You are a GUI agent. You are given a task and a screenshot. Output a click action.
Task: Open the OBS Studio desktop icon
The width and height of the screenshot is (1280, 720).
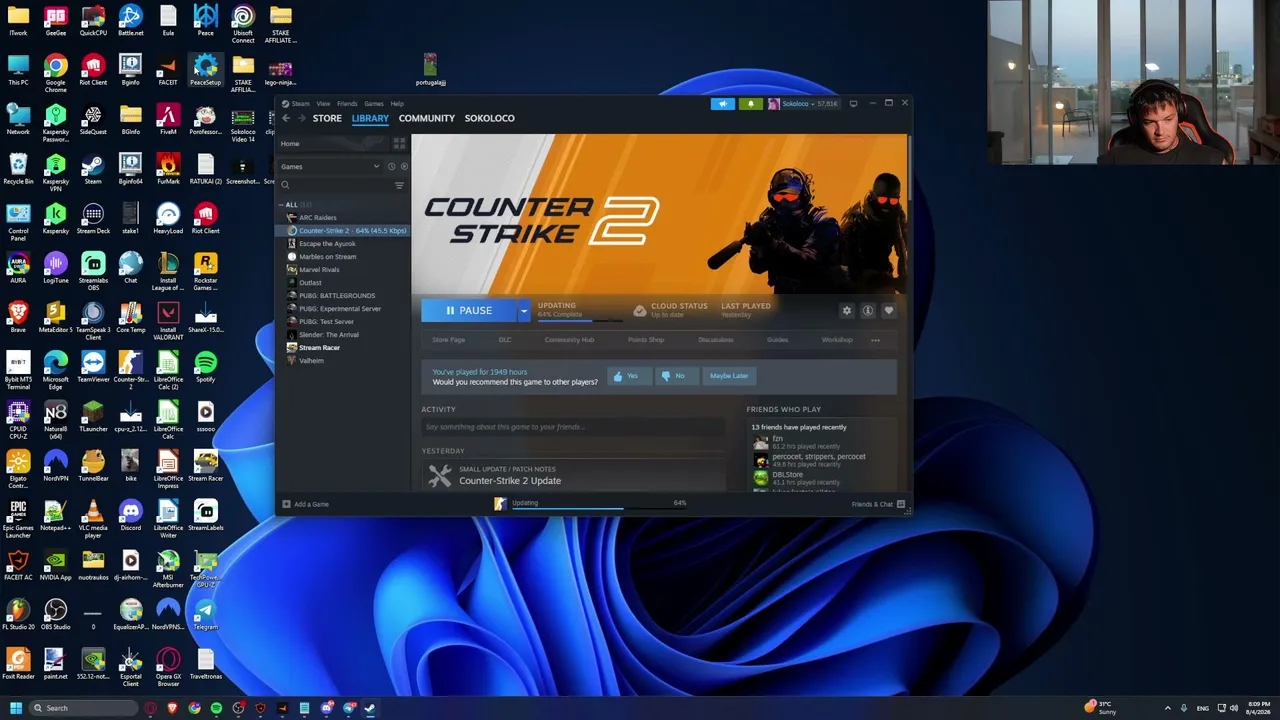click(56, 614)
